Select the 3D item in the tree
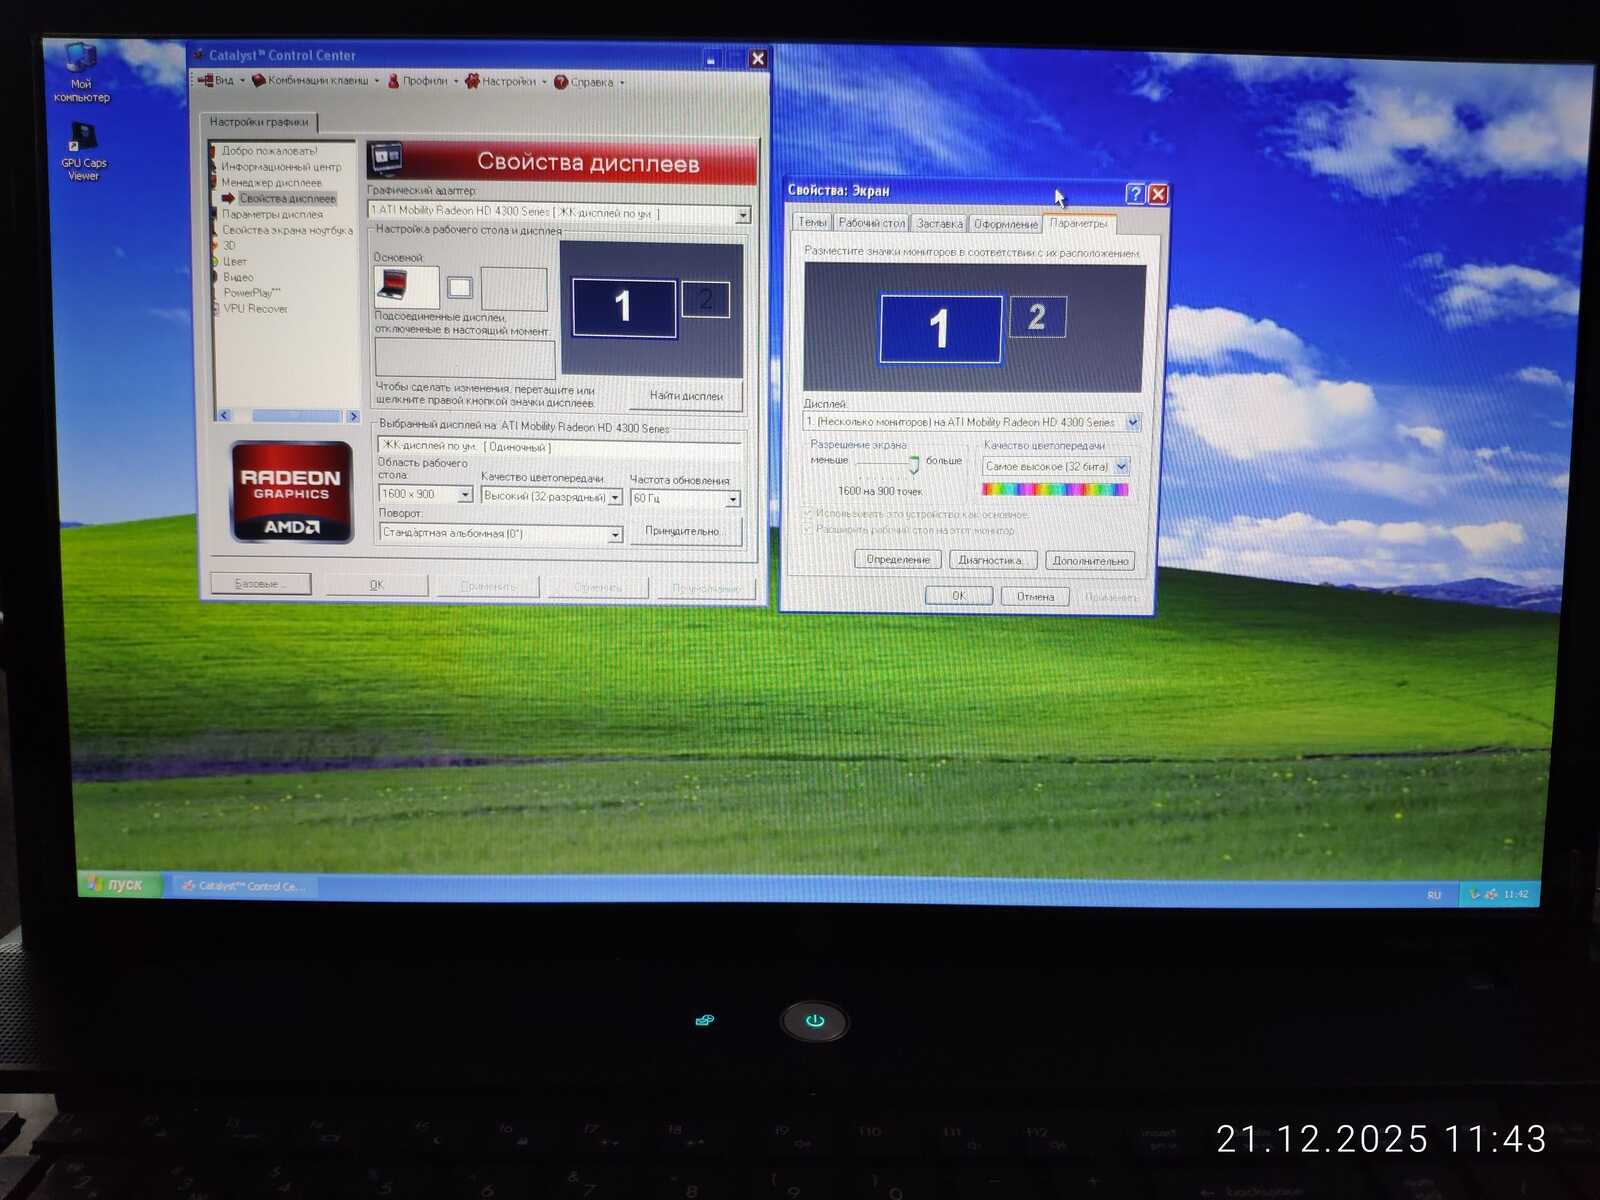 point(229,246)
